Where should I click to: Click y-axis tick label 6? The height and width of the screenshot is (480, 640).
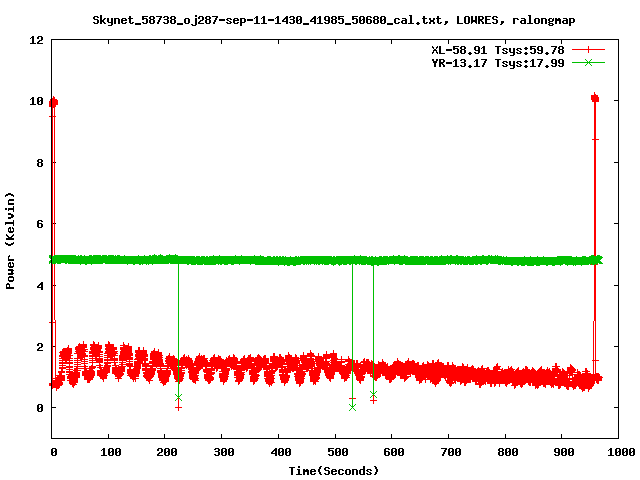click(x=40, y=224)
